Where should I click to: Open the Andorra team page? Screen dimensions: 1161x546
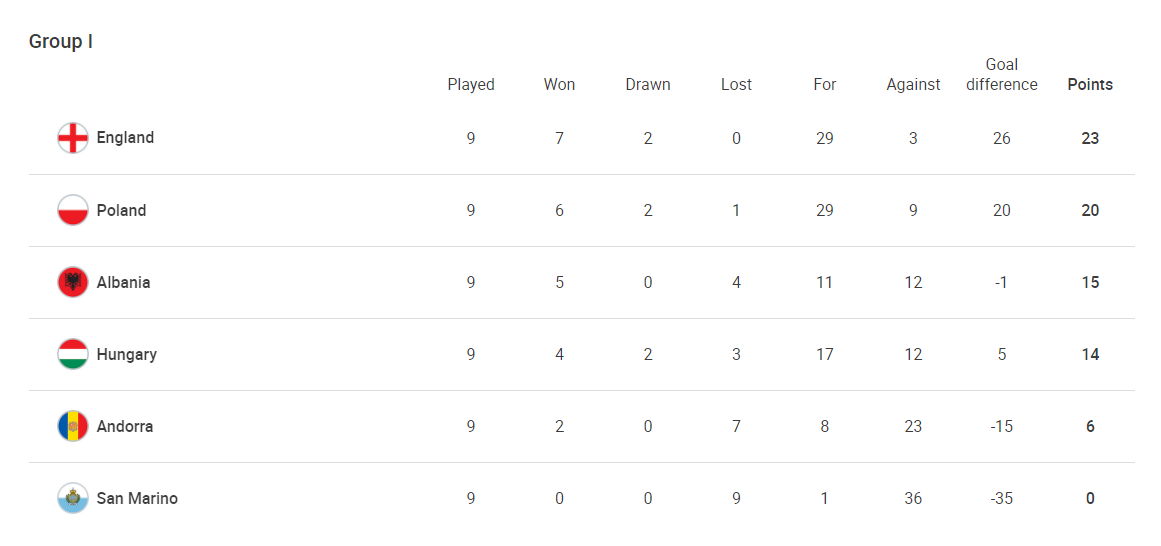click(x=125, y=426)
